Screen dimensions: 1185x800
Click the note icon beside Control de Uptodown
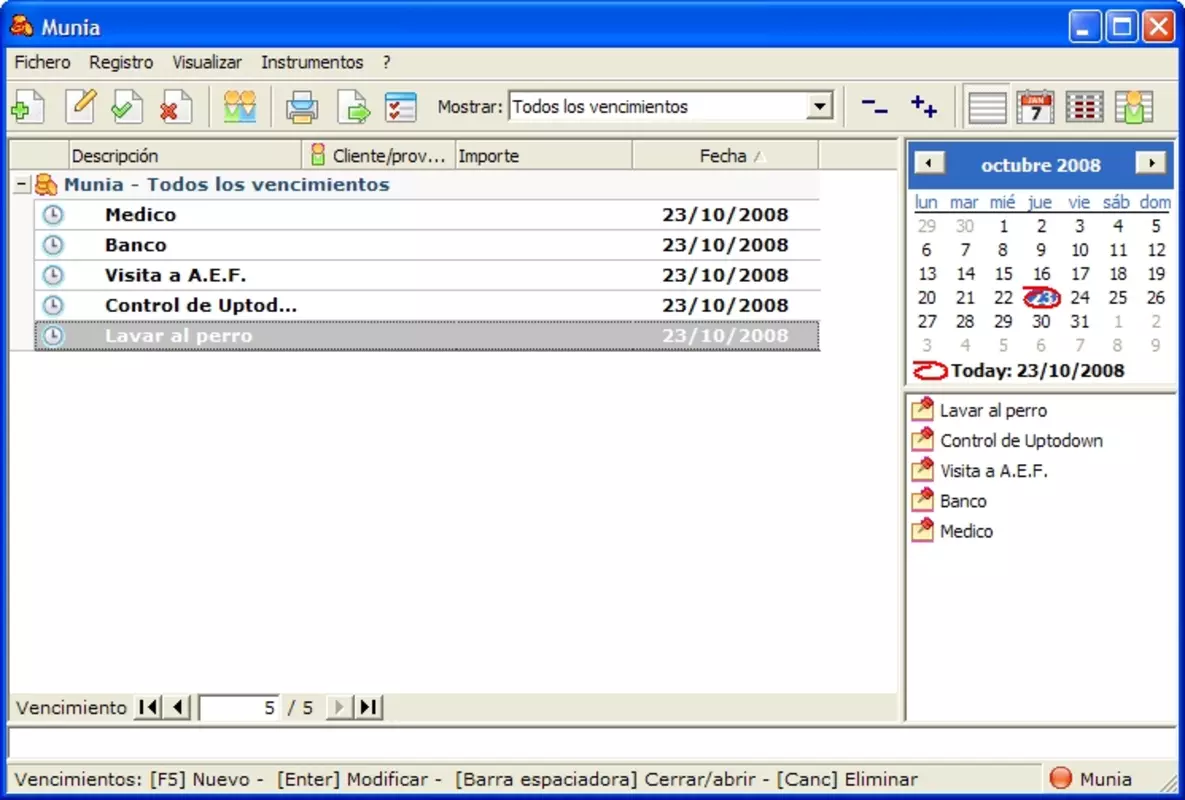pyautogui.click(x=922, y=440)
